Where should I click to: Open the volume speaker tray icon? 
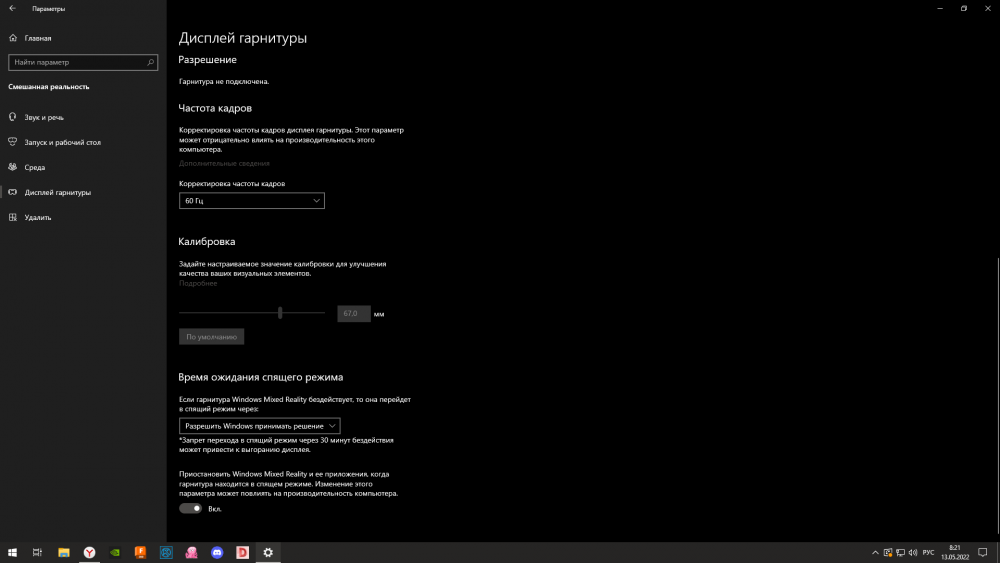coord(913,553)
